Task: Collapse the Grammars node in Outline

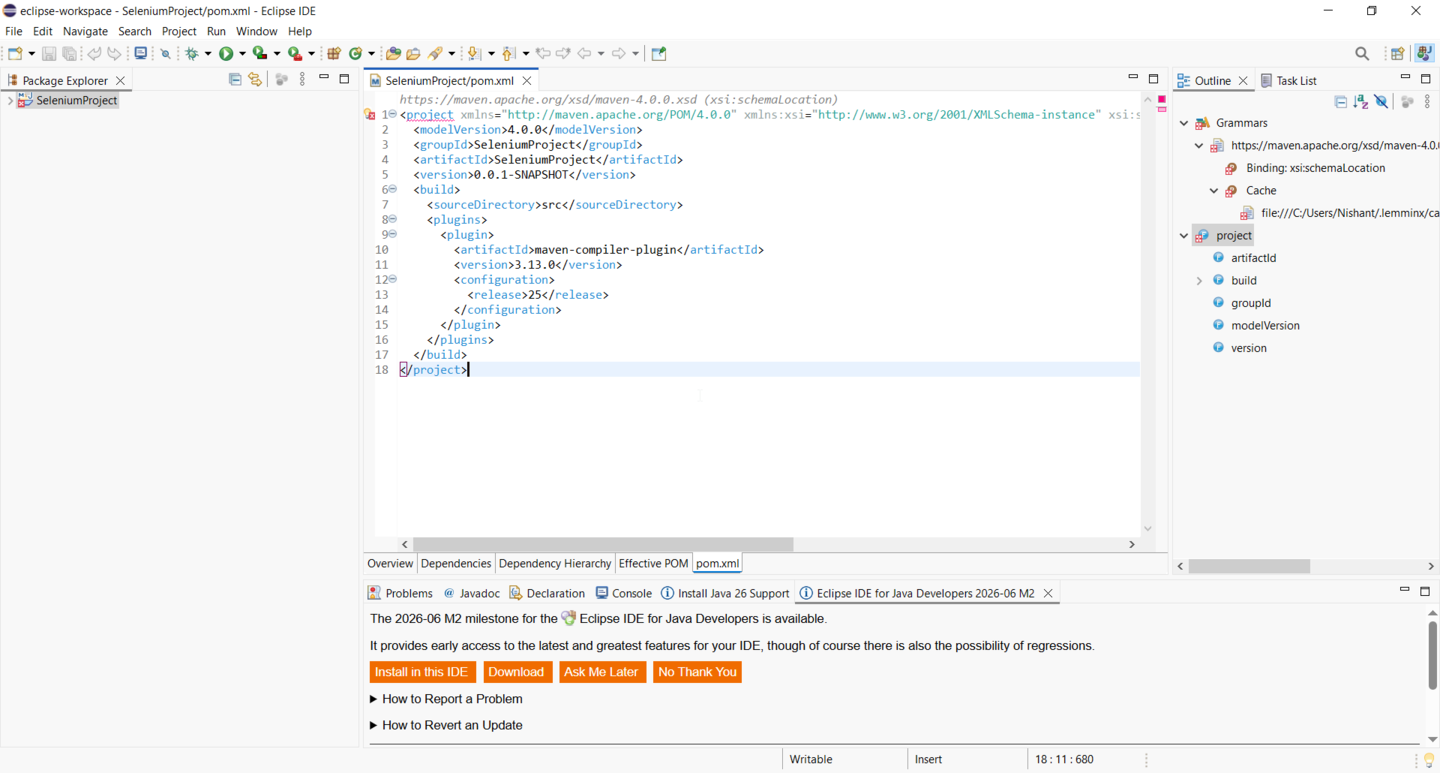Action: tap(1184, 123)
